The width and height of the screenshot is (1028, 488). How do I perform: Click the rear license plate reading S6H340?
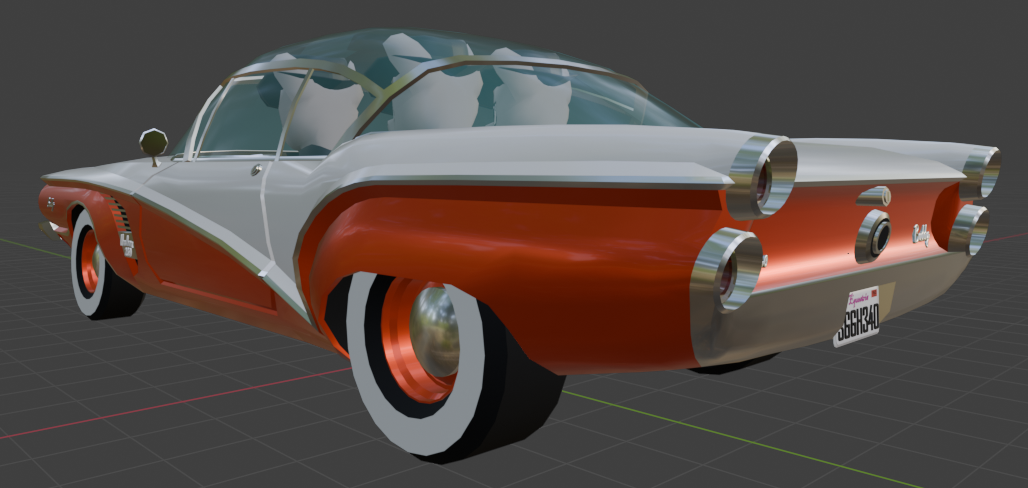[x=856, y=317]
